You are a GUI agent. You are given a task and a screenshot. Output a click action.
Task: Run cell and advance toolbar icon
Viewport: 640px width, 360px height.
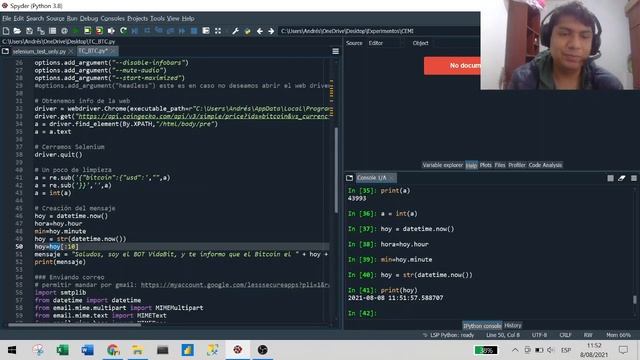coord(100,31)
